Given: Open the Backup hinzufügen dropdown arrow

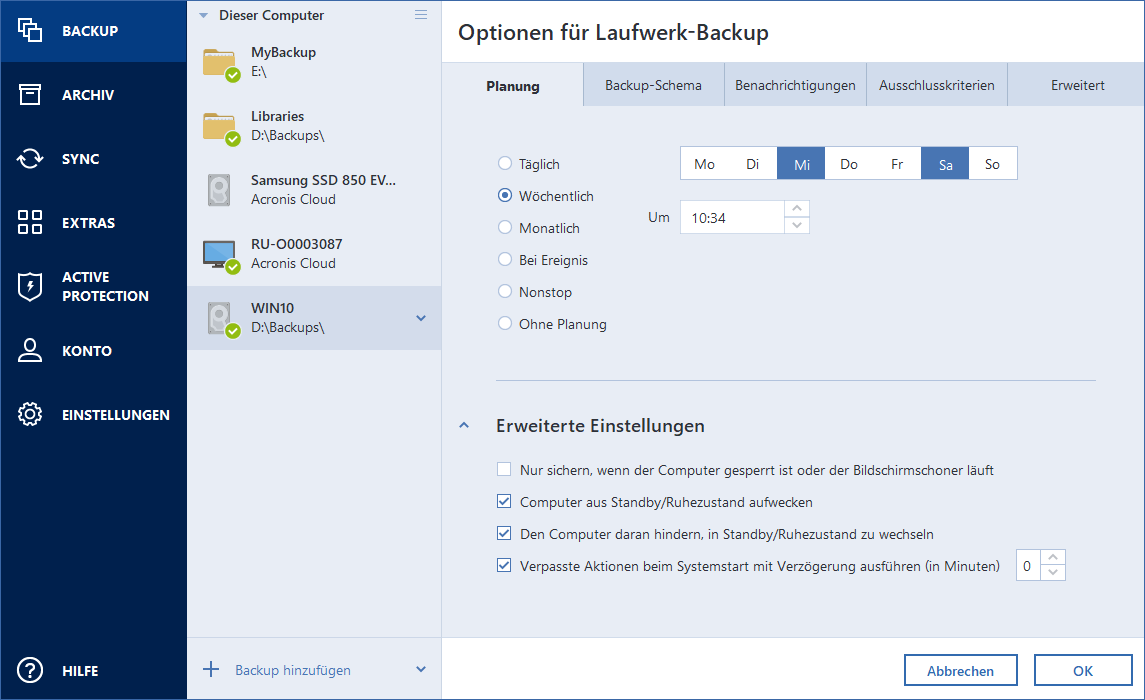Looking at the screenshot, I should [421, 670].
